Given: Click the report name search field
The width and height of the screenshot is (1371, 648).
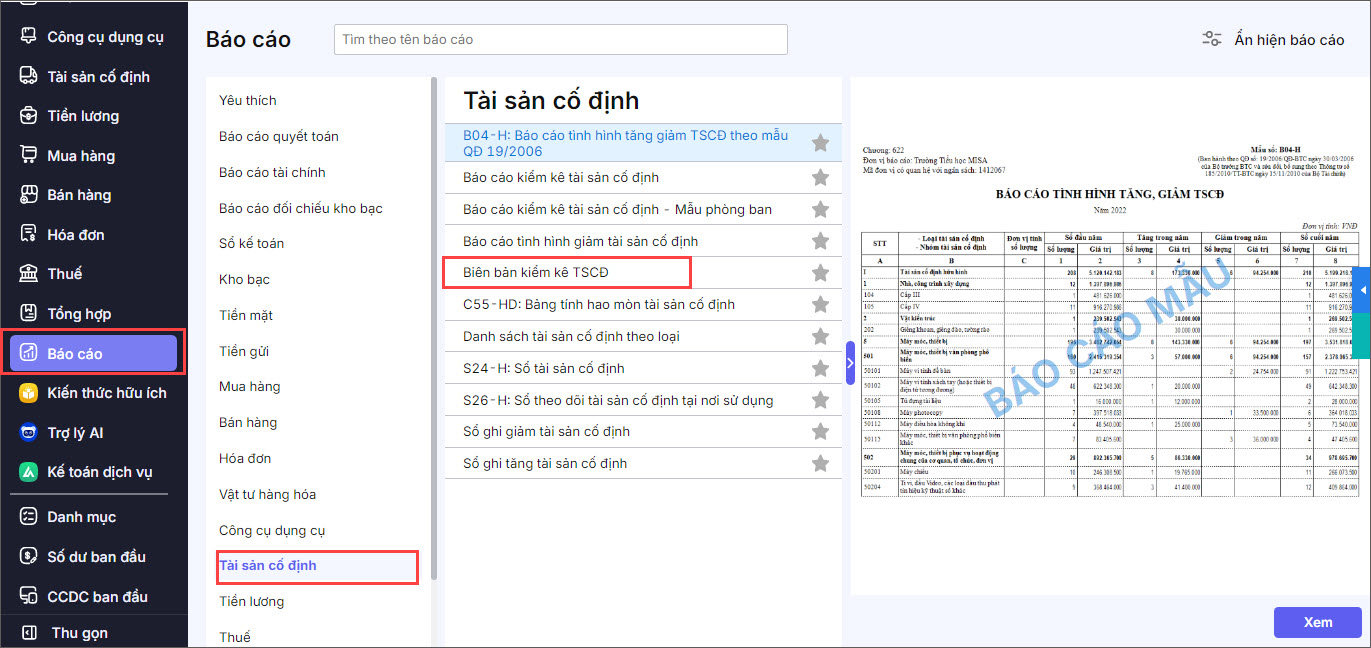Looking at the screenshot, I should pyautogui.click(x=560, y=40).
